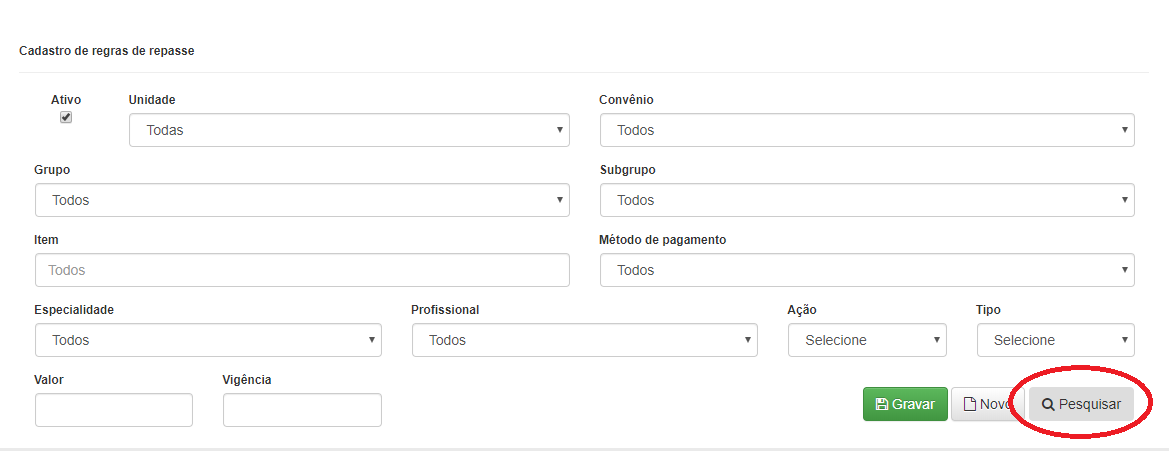
Task: Expand the Subgrupo dropdown
Action: coord(867,200)
